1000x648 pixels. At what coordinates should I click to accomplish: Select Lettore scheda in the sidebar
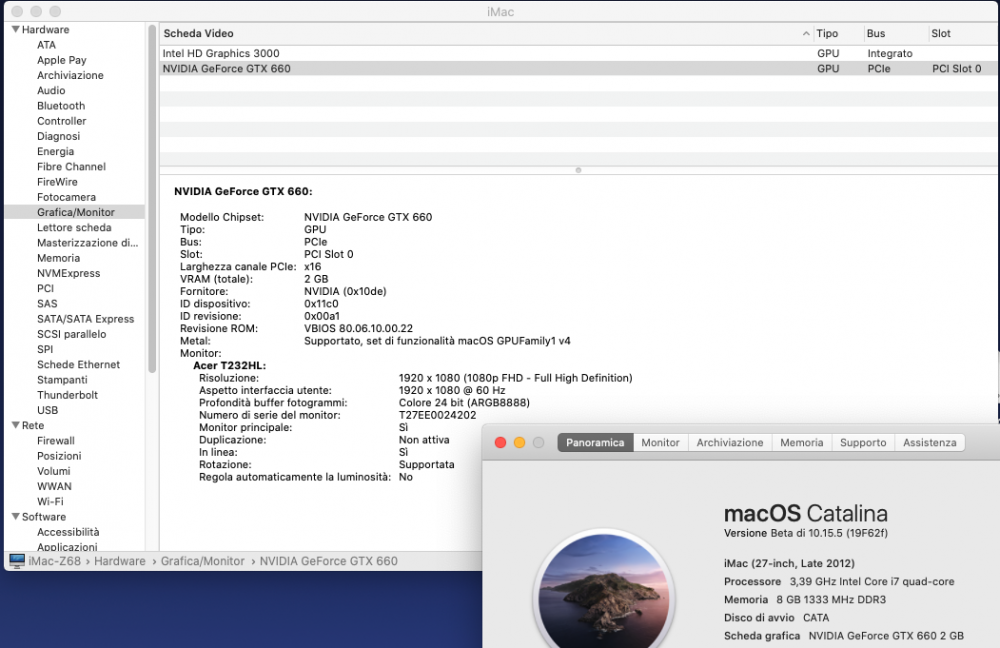point(74,228)
